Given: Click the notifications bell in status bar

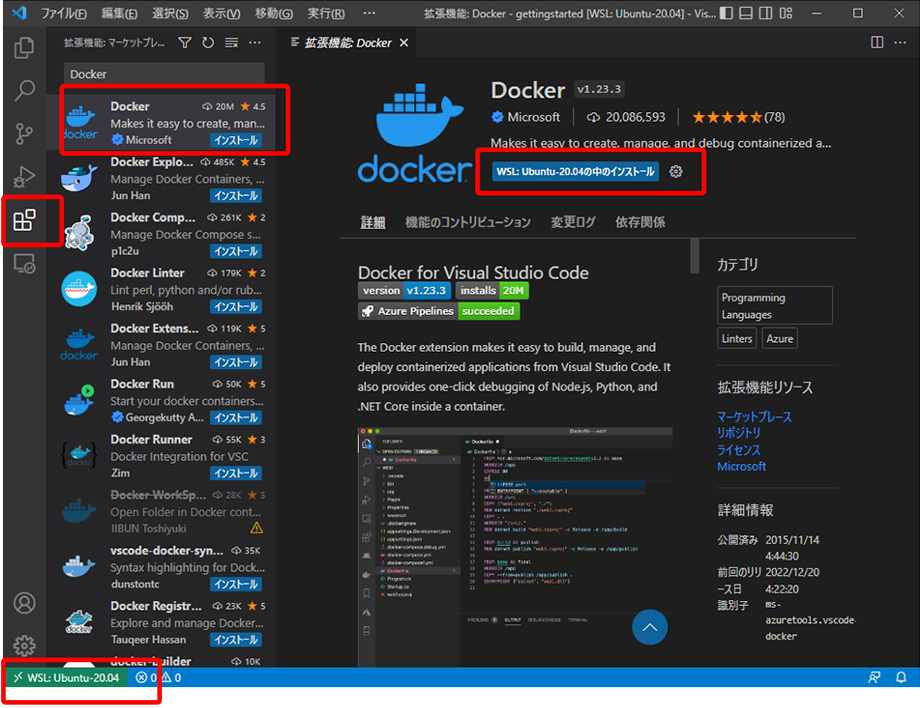Looking at the screenshot, I should pyautogui.click(x=901, y=677).
